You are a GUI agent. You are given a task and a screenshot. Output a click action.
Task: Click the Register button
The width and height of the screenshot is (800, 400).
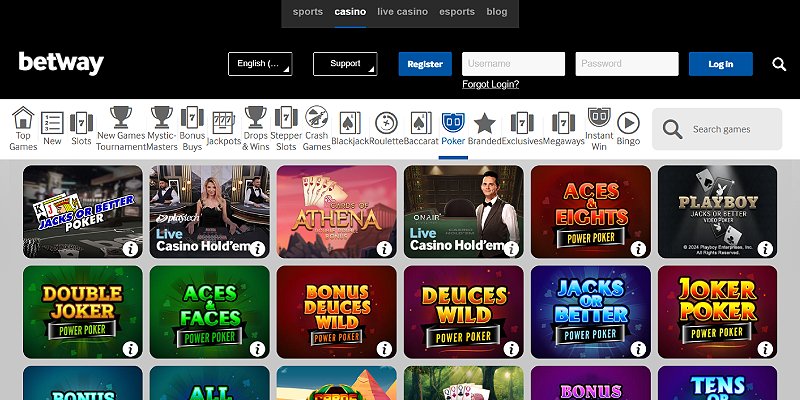tap(425, 64)
